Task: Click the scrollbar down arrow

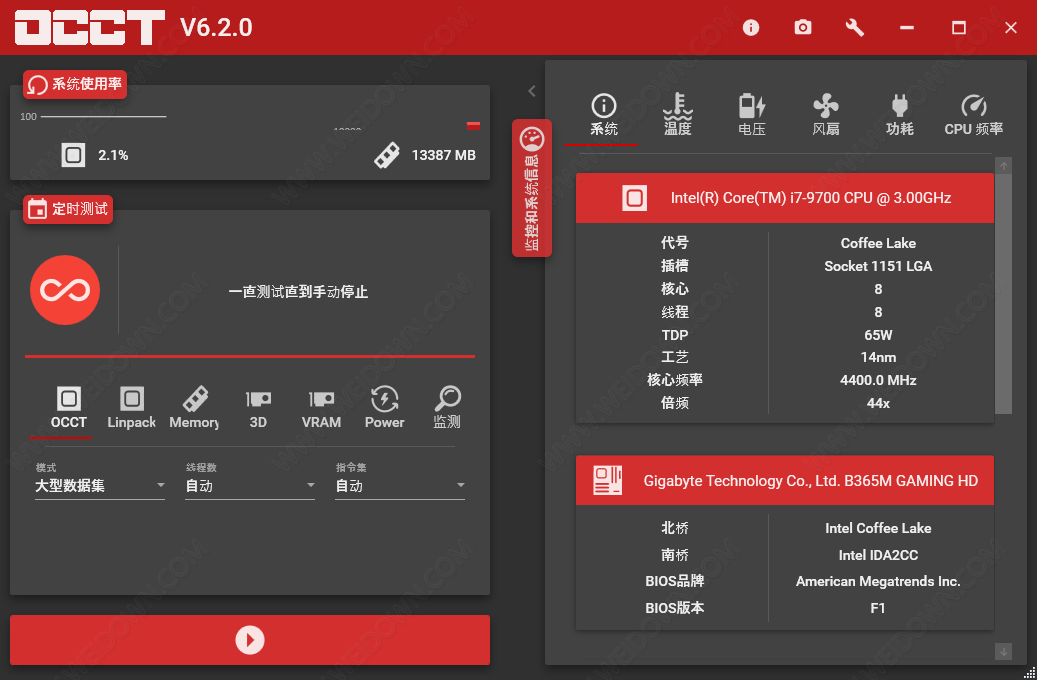Action: click(x=1003, y=652)
